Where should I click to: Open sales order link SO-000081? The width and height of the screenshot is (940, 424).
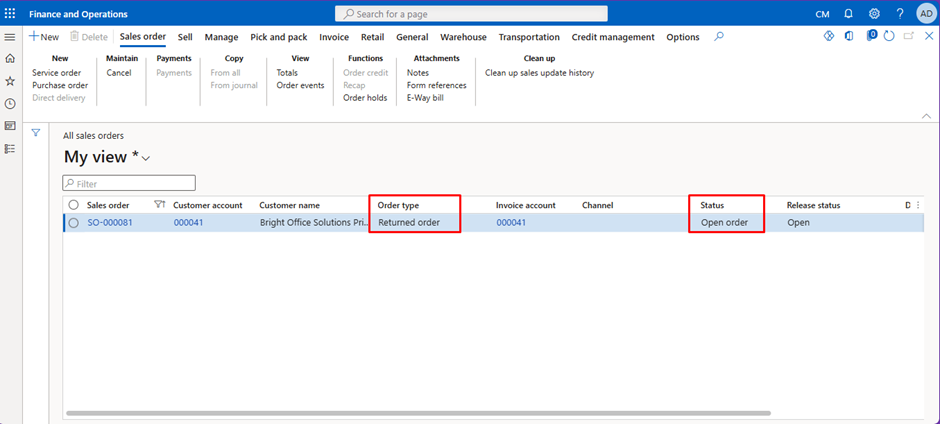pos(110,222)
